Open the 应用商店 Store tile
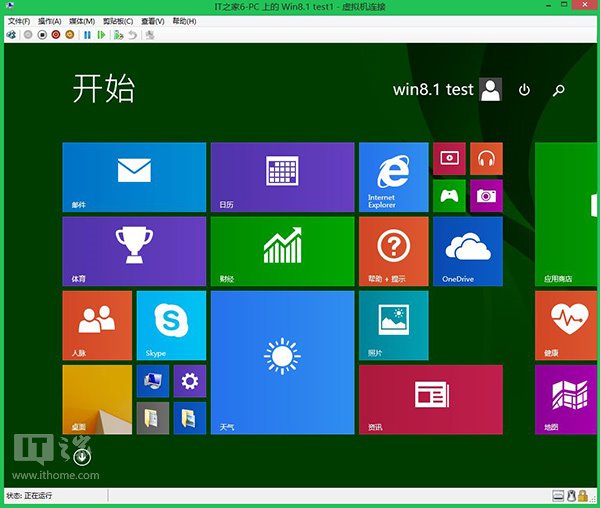This screenshot has height=508, width=600. (x=566, y=214)
